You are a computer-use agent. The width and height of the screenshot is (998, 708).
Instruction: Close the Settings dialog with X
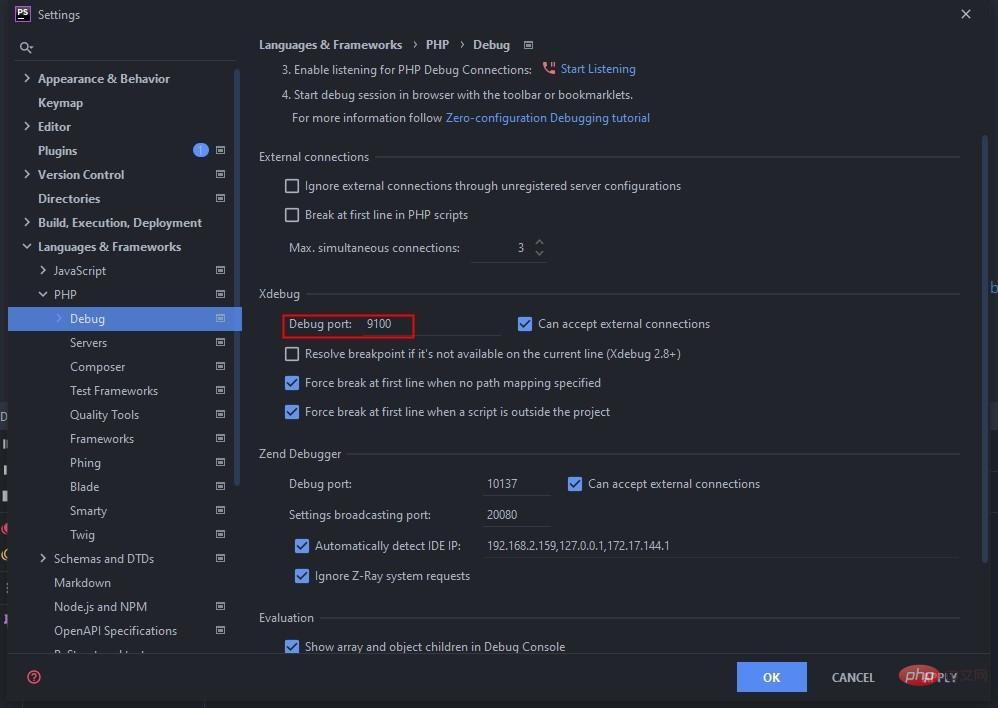[x=966, y=14]
